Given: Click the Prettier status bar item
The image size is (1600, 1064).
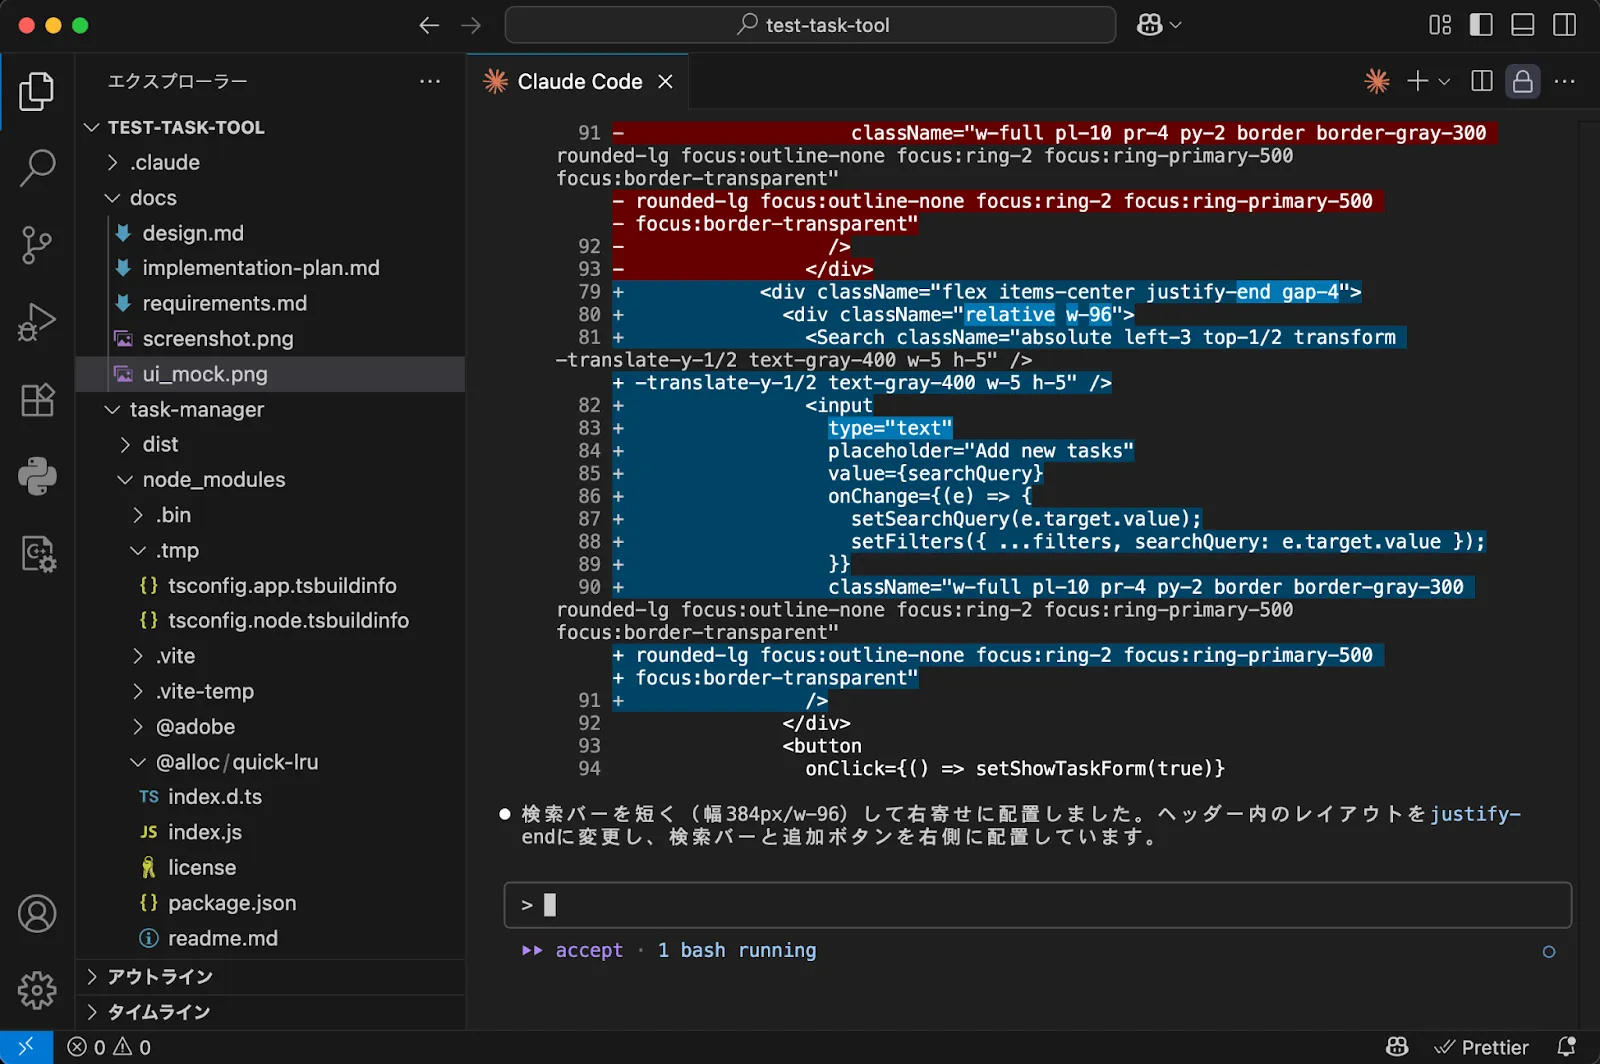Looking at the screenshot, I should [x=1483, y=1047].
